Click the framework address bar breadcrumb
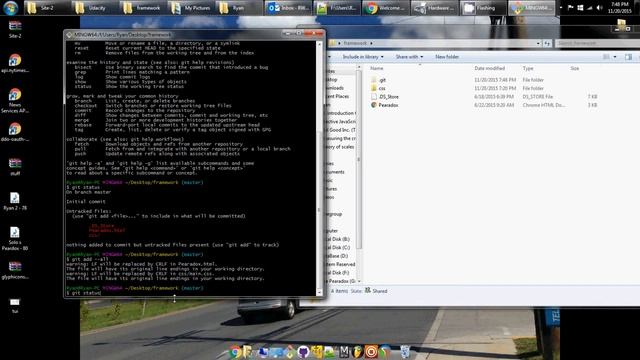The image size is (640, 360). tap(355, 43)
